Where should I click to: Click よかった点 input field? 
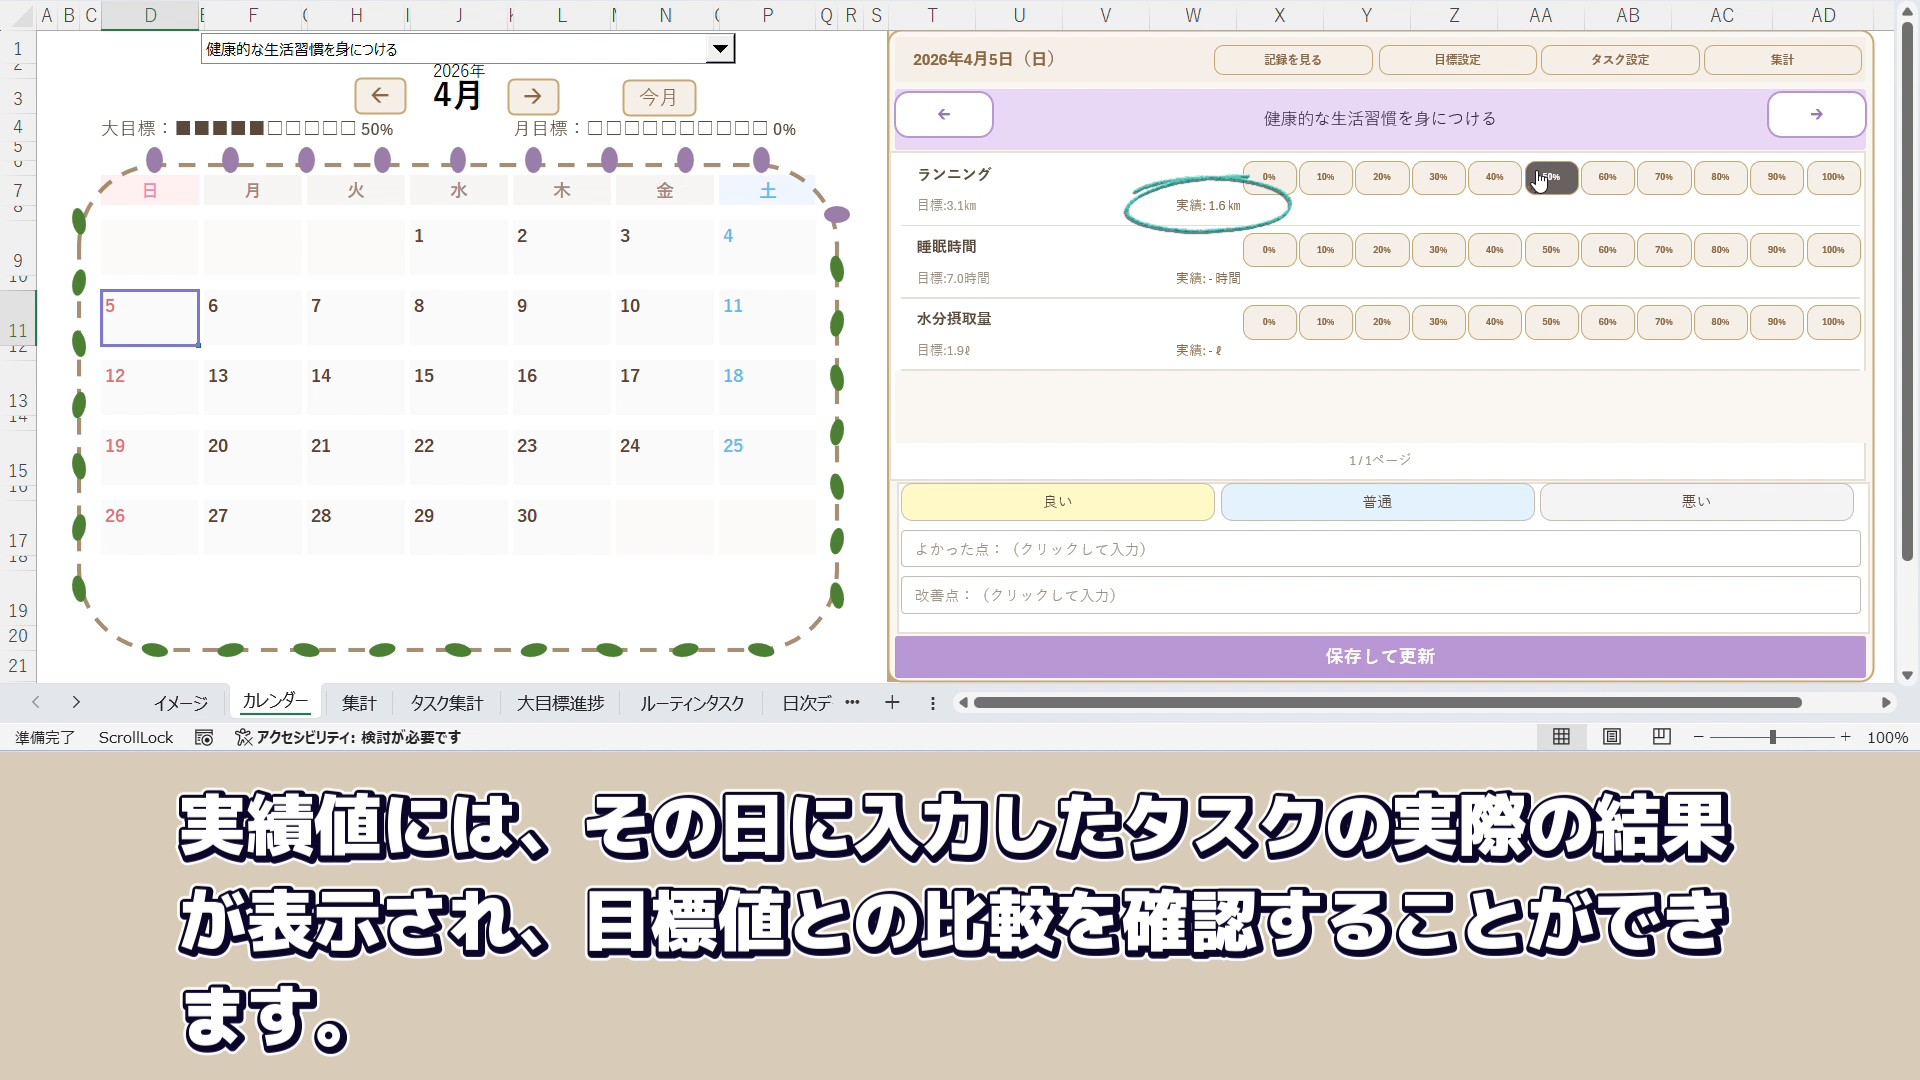click(x=1379, y=549)
